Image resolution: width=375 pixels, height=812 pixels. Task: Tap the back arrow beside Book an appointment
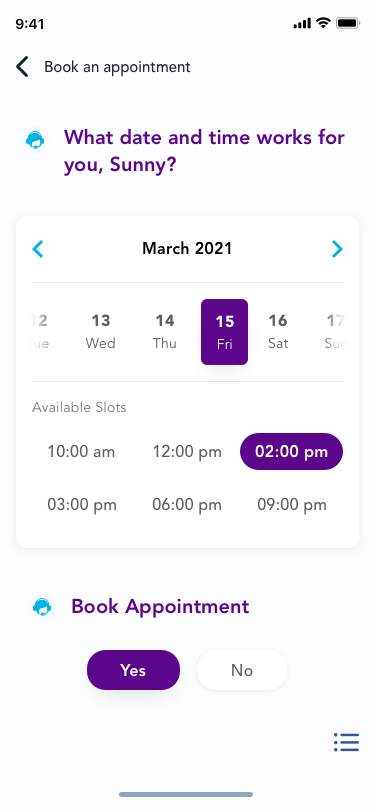pyautogui.click(x=22, y=67)
